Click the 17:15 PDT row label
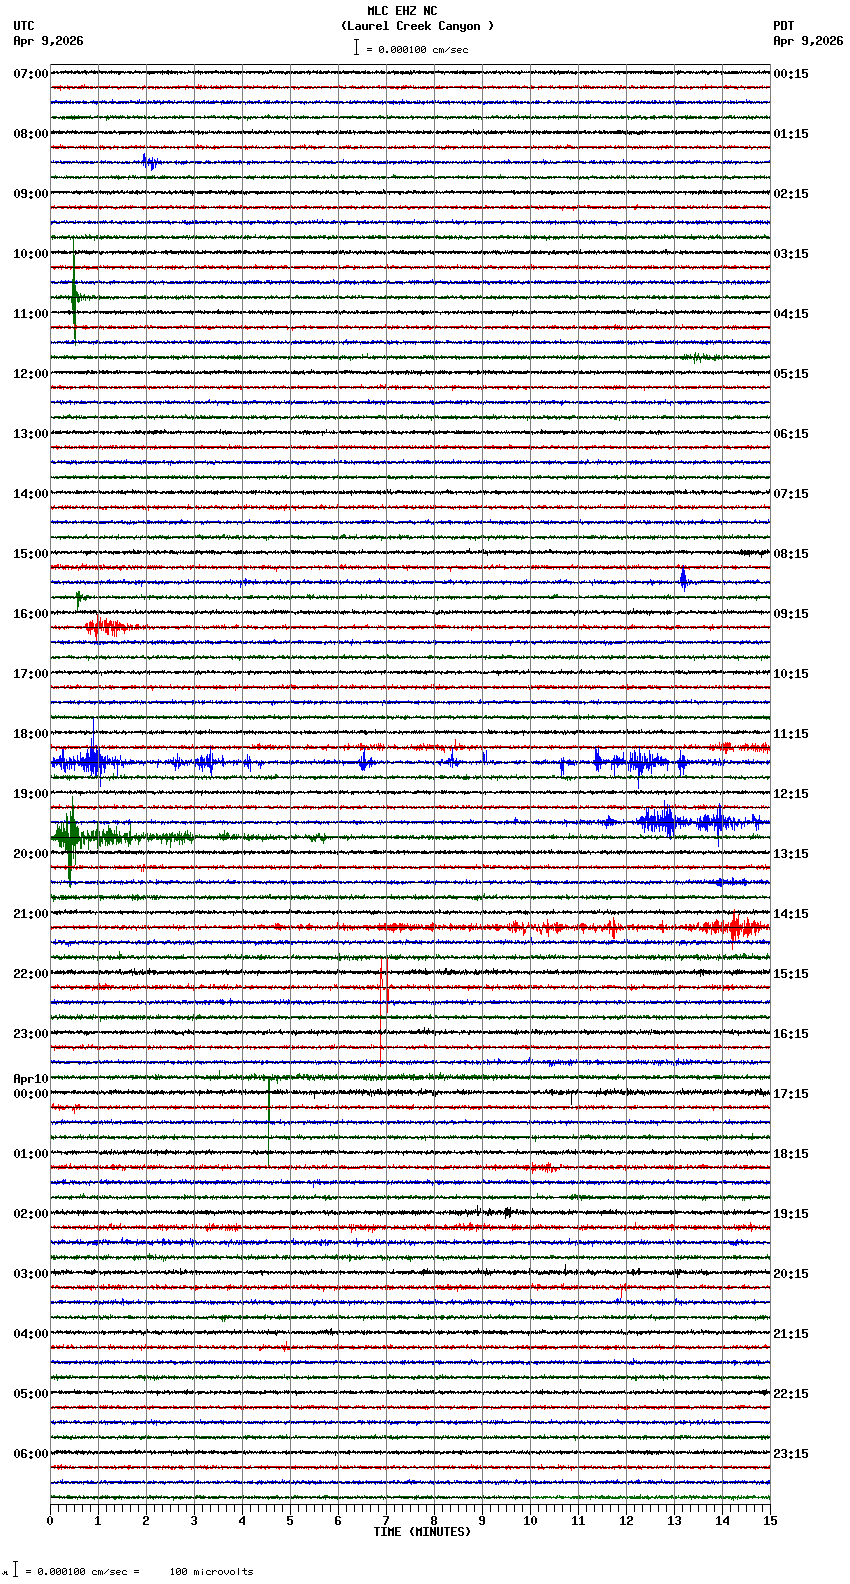 pos(791,1094)
